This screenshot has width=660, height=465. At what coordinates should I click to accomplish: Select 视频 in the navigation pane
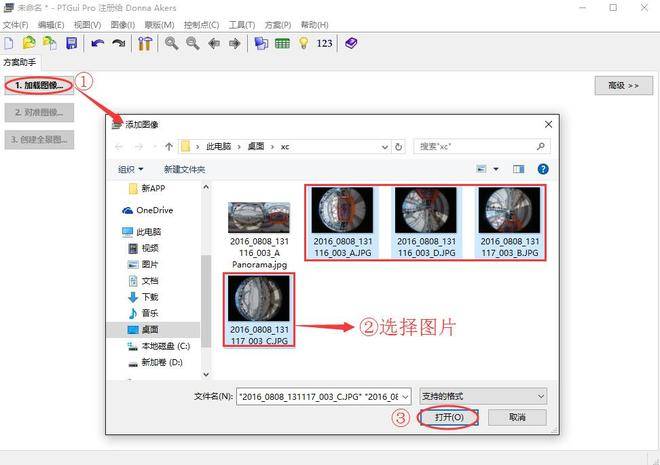pyautogui.click(x=143, y=248)
